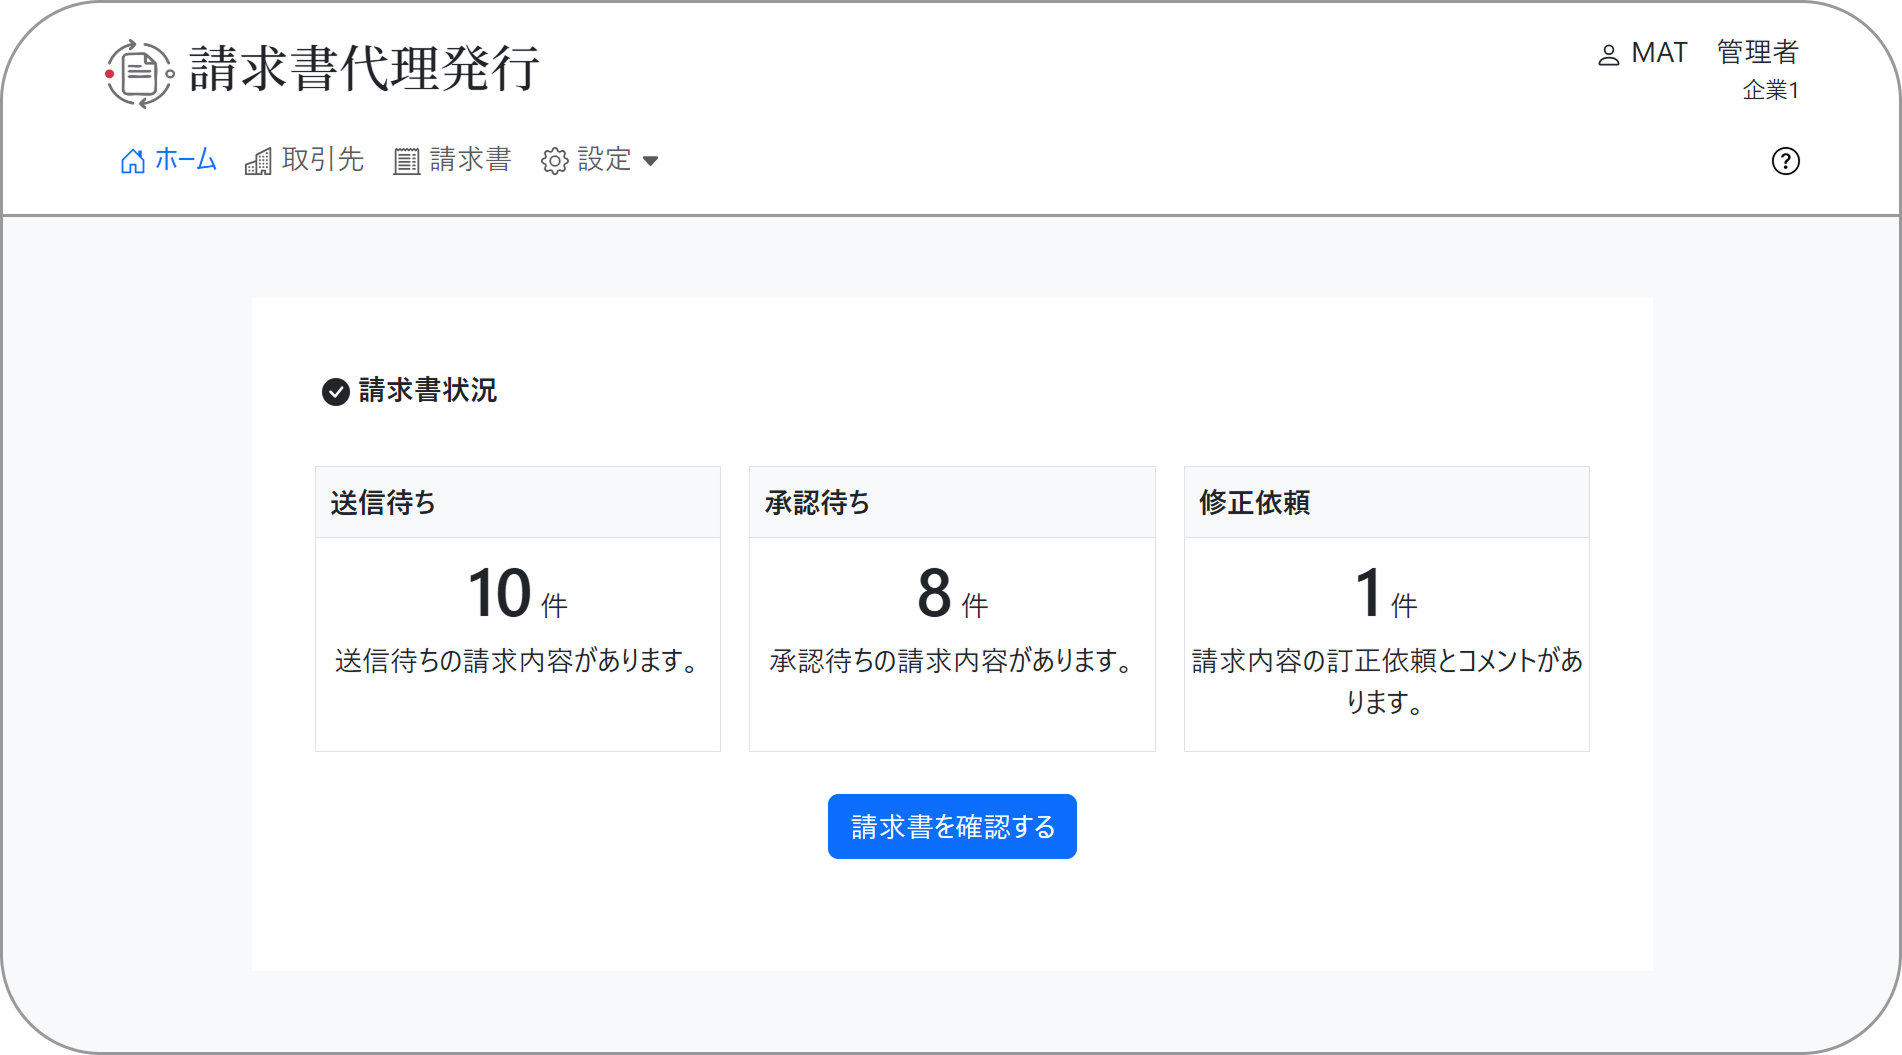
Task: Switch to the ホーム tab
Action: coord(184,160)
